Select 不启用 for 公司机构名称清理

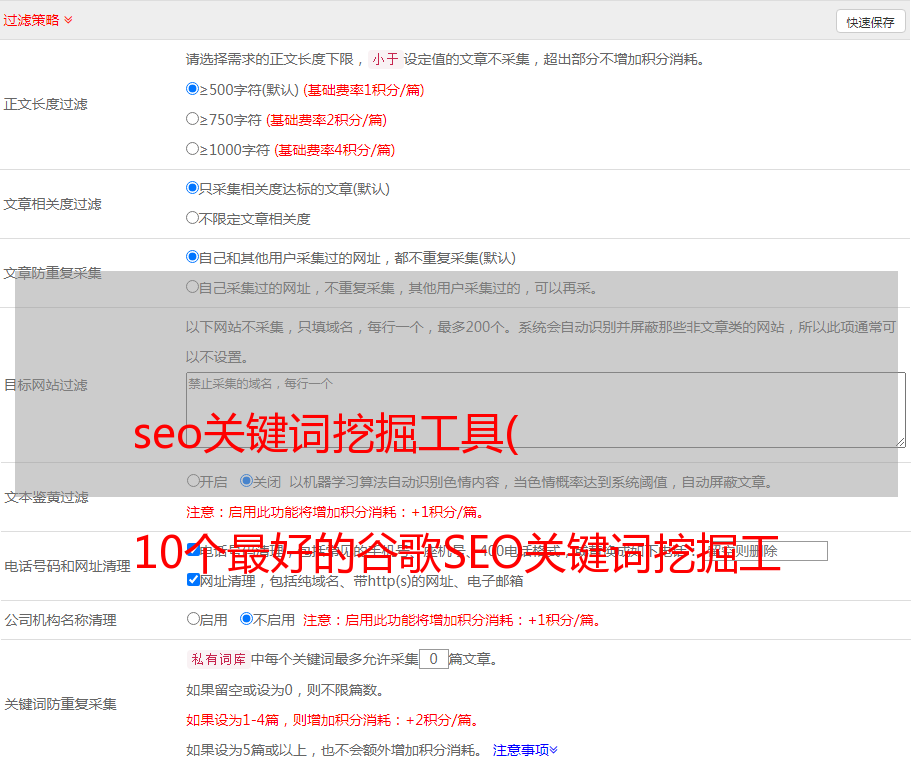[x=246, y=619]
